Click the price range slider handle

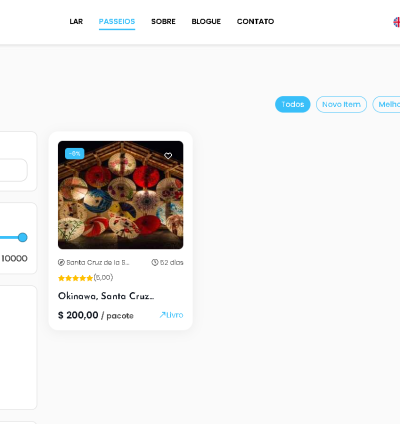(23, 237)
